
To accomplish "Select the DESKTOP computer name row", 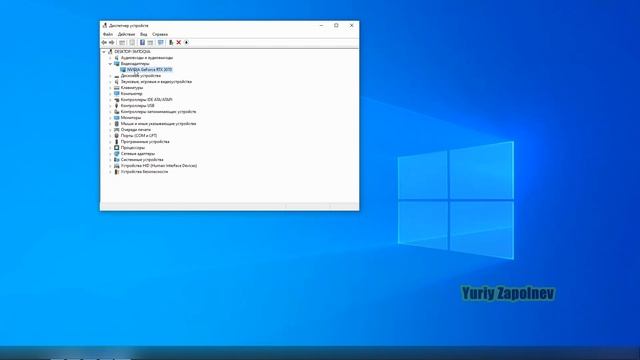I will click(x=132, y=52).
